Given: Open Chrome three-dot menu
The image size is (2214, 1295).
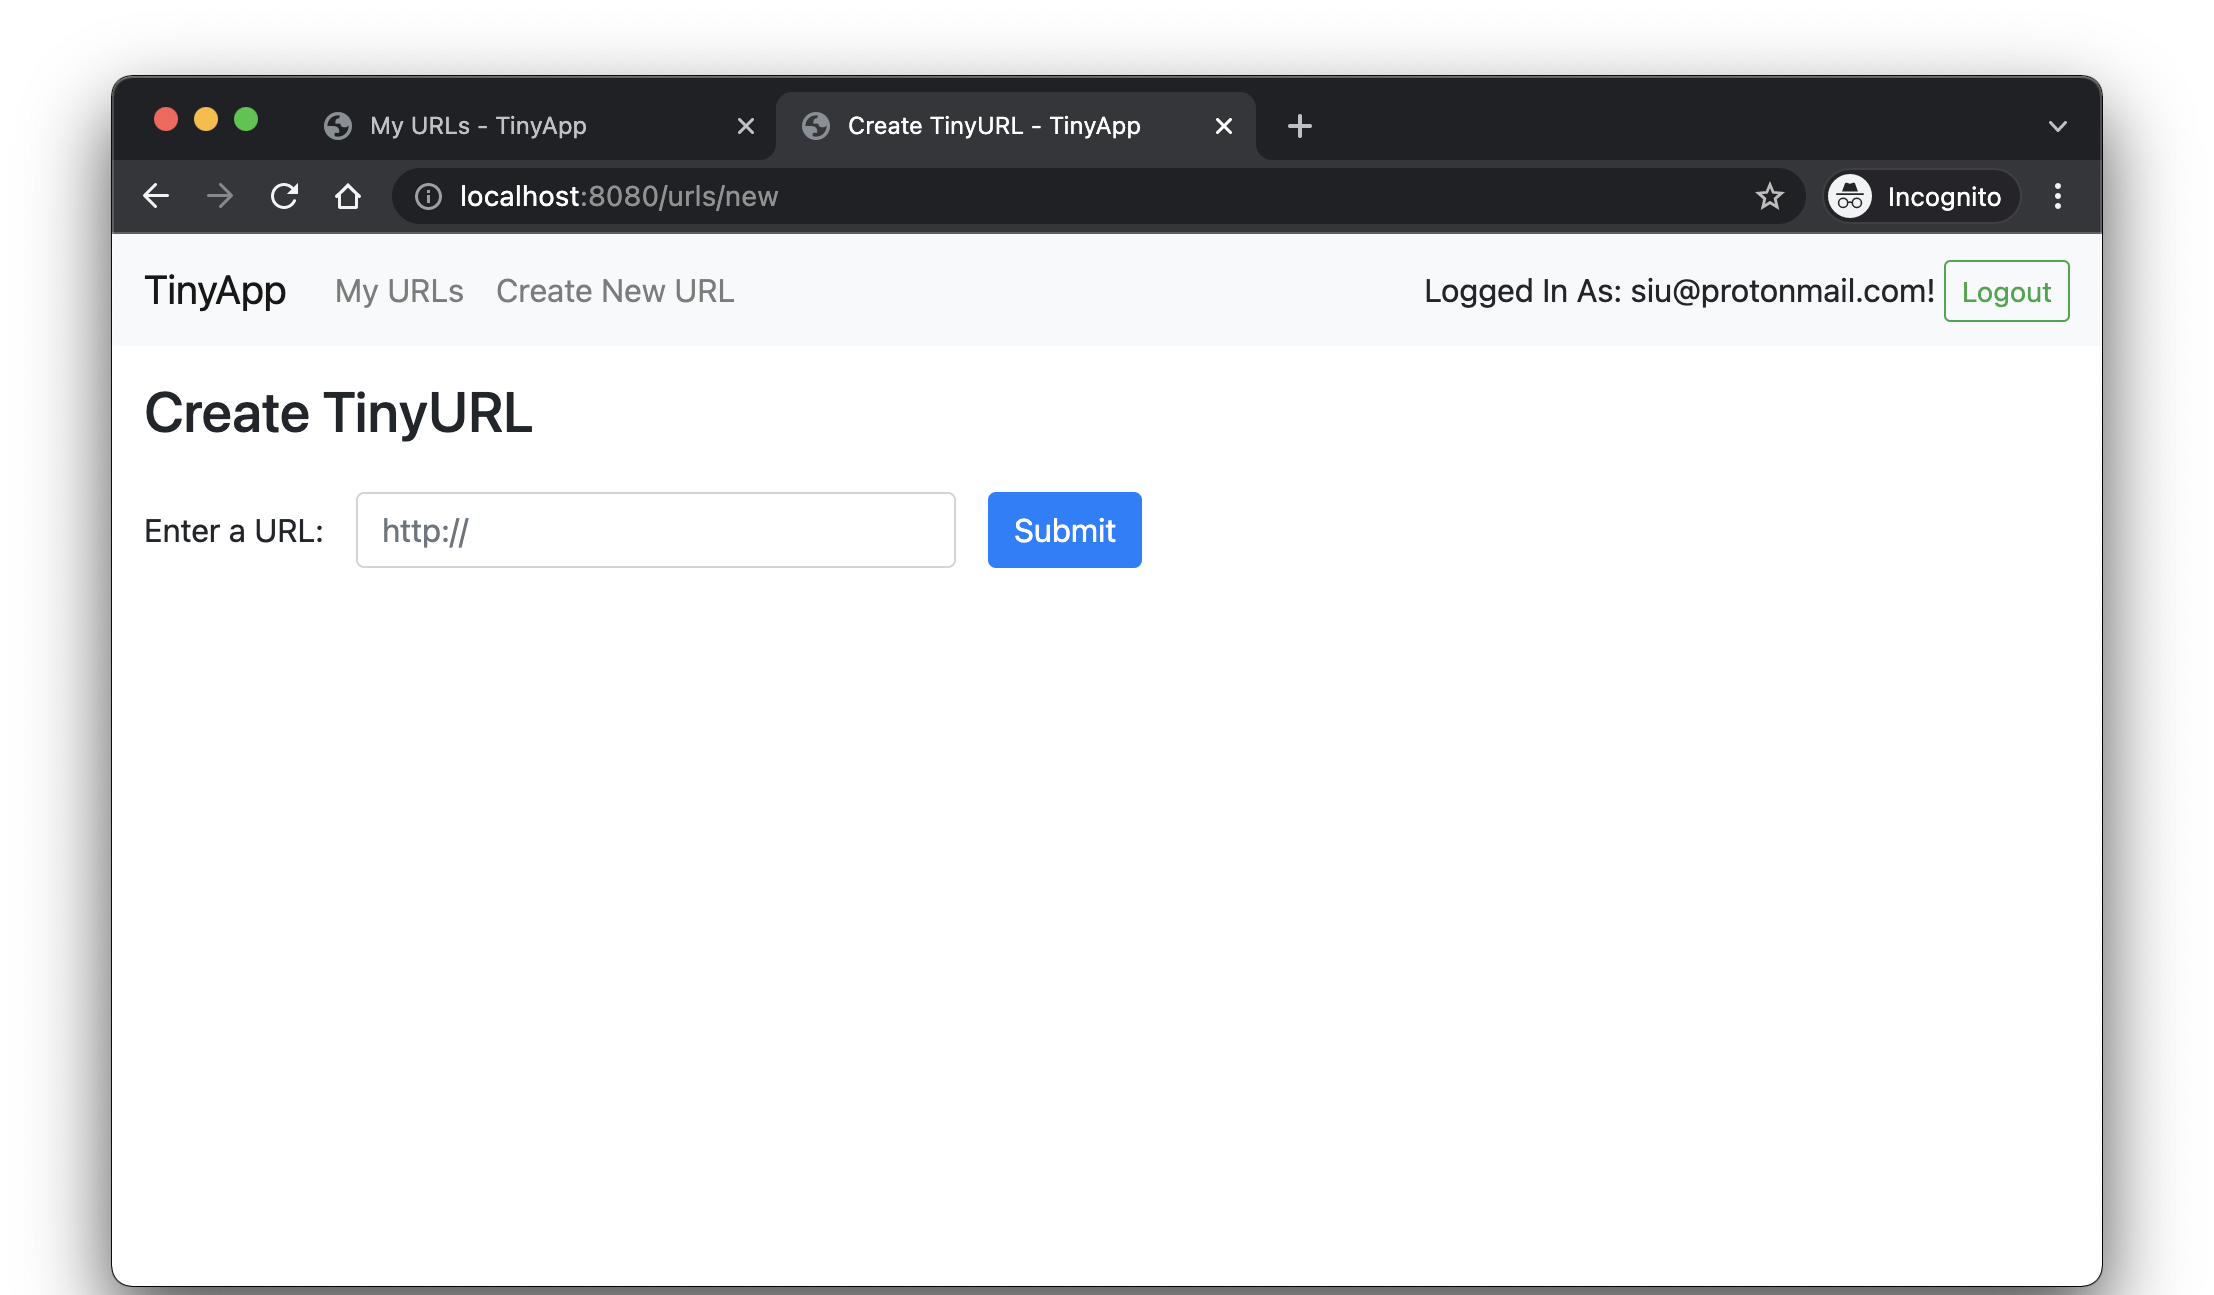Looking at the screenshot, I should point(2057,196).
